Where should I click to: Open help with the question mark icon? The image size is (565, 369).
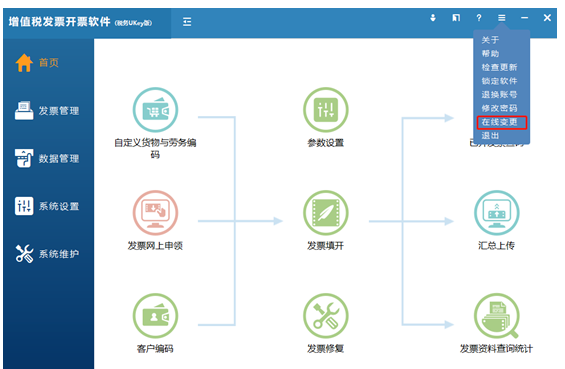coord(479,18)
